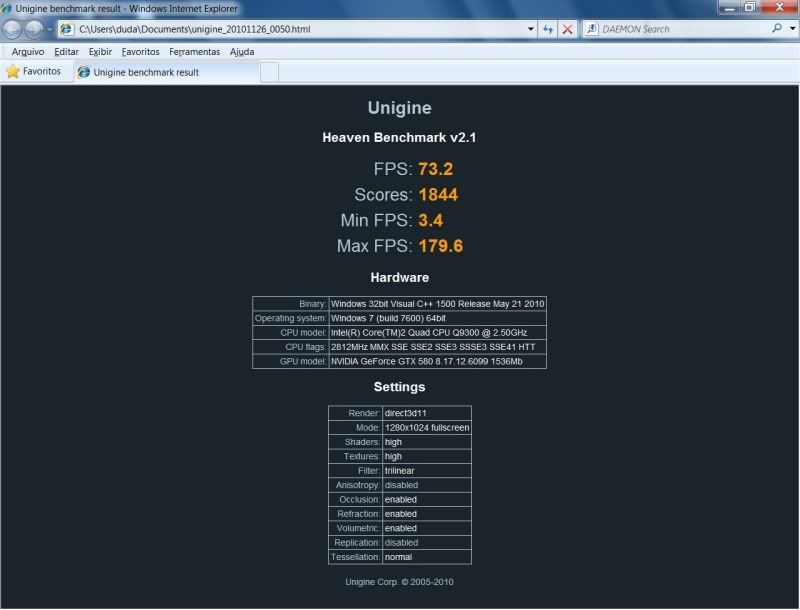Screen dimensions: 800x610
Task: Click the address bar with unigine file path
Action: click(300, 29)
